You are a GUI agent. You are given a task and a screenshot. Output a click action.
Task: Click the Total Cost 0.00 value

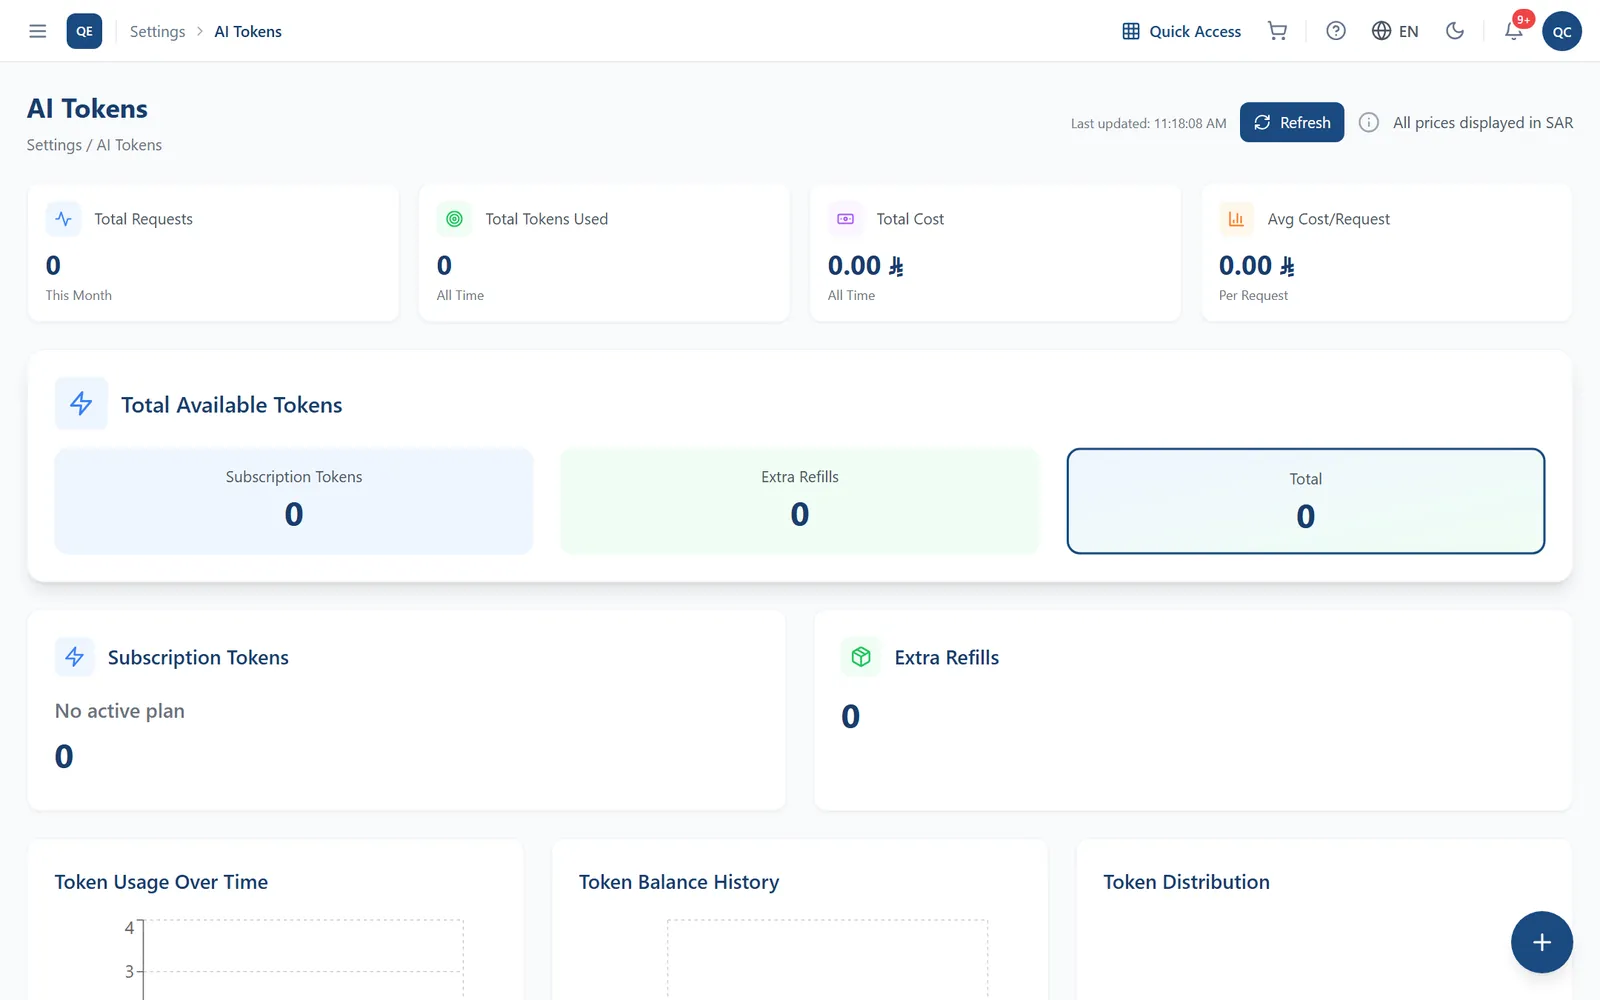866,265
